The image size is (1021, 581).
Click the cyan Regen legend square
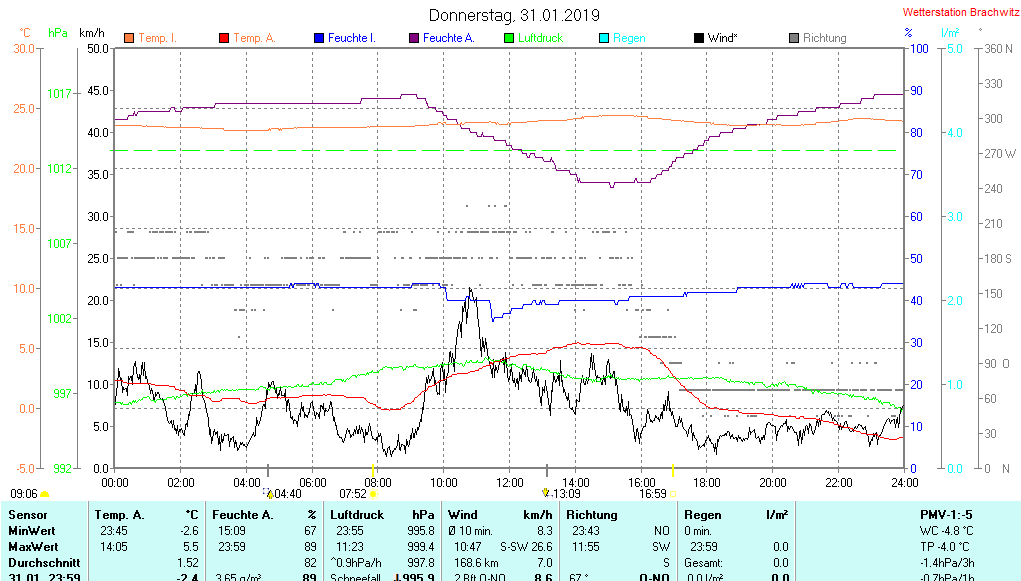(604, 38)
